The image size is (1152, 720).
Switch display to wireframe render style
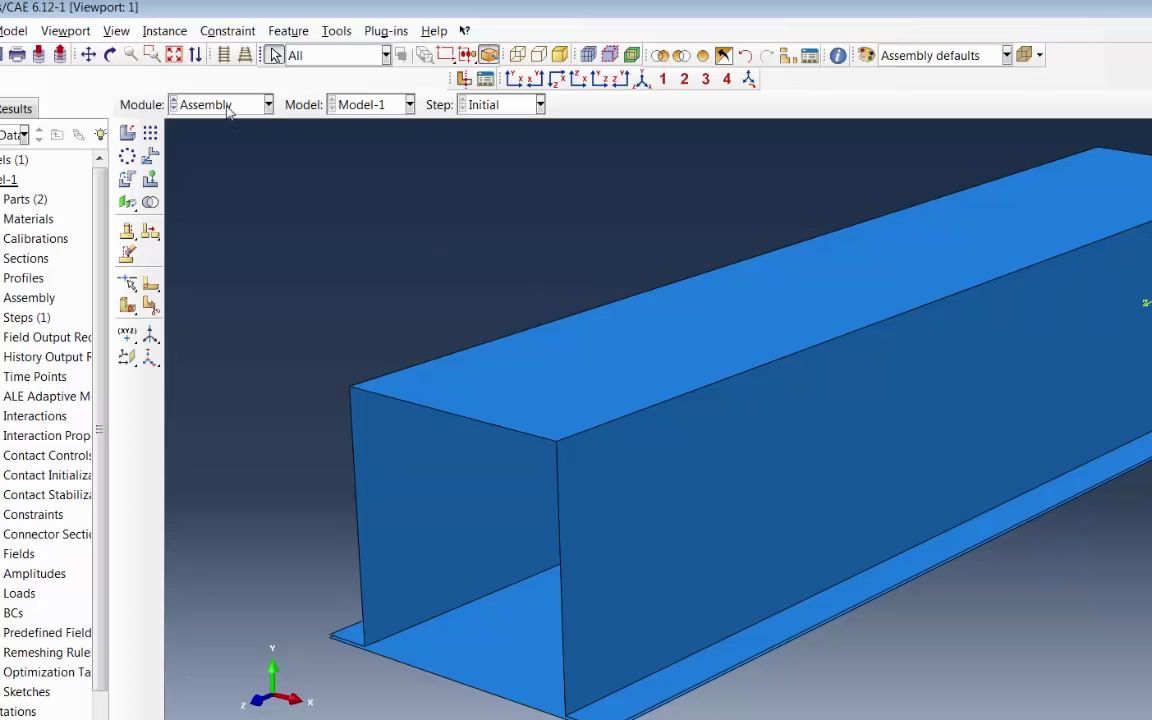click(515, 54)
